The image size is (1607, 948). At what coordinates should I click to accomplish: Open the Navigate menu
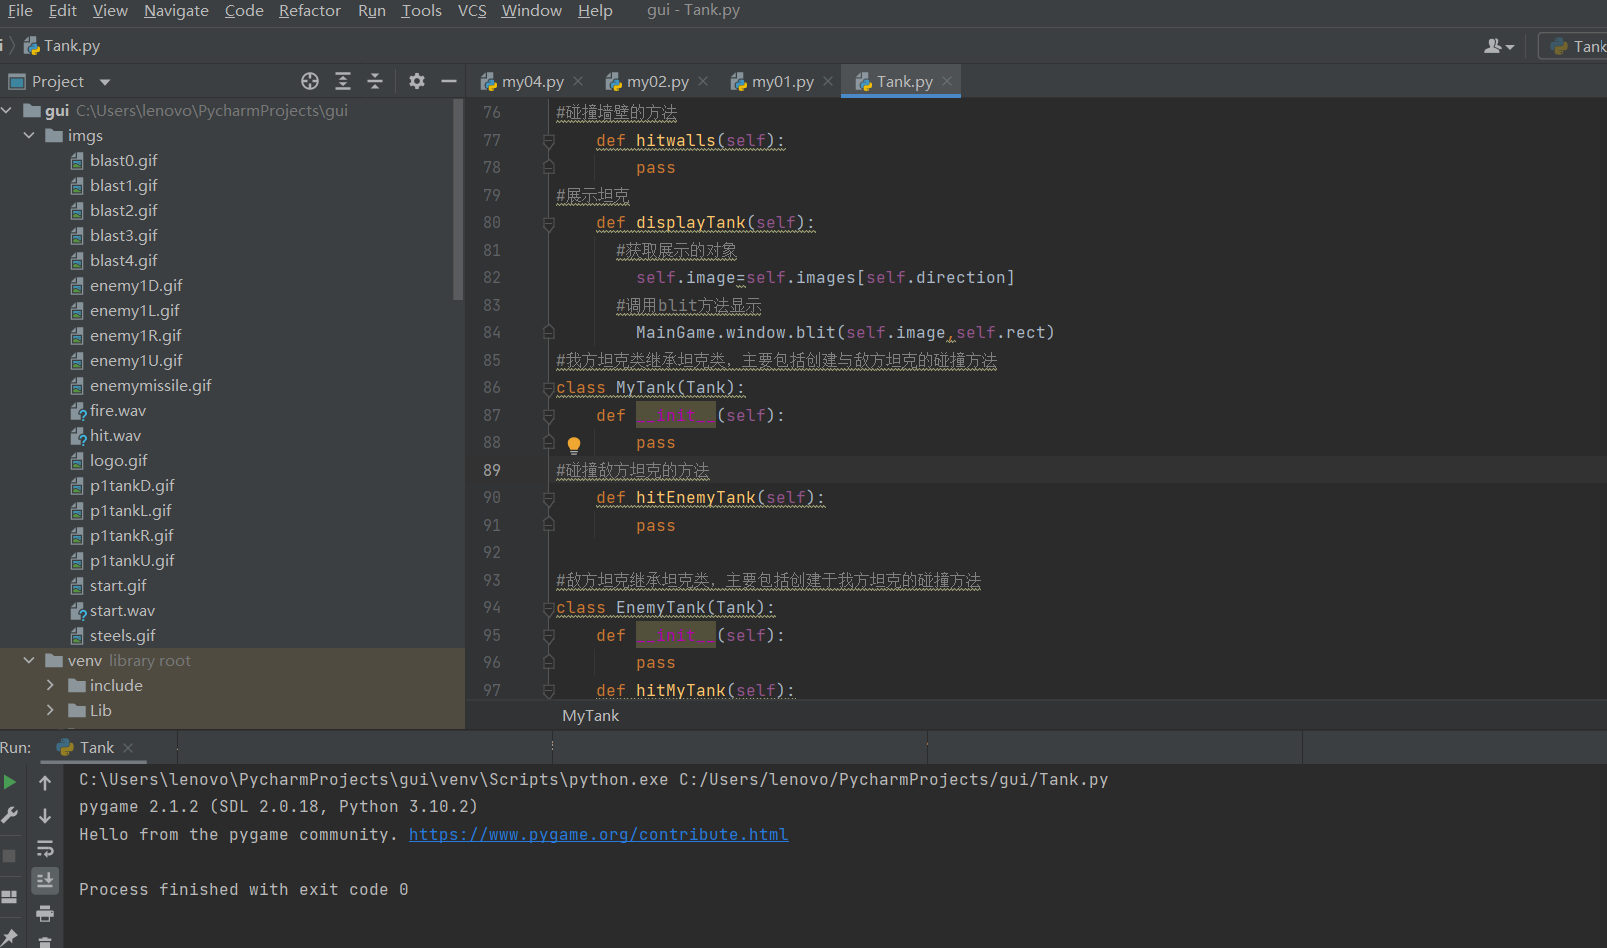click(176, 10)
